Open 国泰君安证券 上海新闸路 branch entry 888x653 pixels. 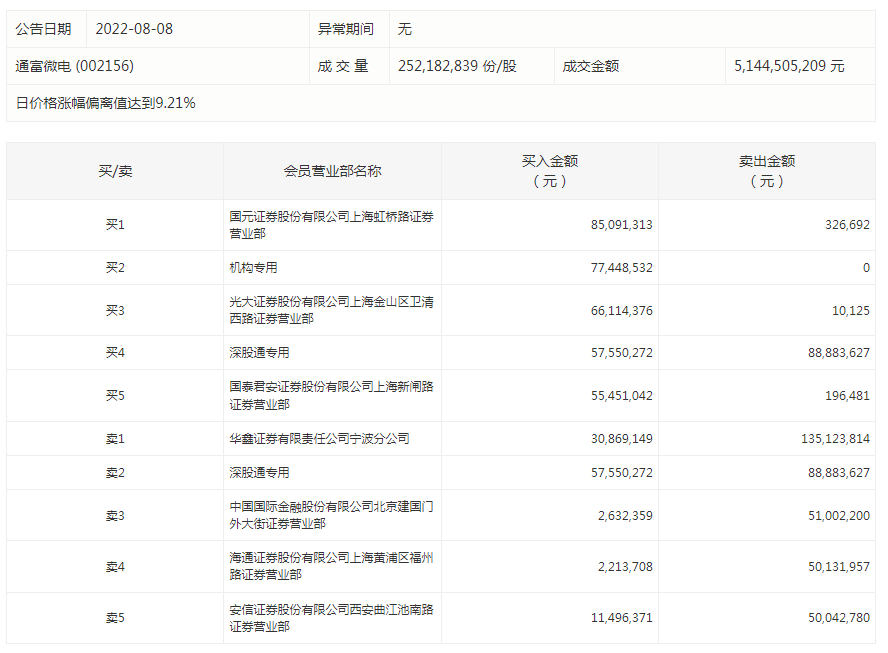(330, 396)
